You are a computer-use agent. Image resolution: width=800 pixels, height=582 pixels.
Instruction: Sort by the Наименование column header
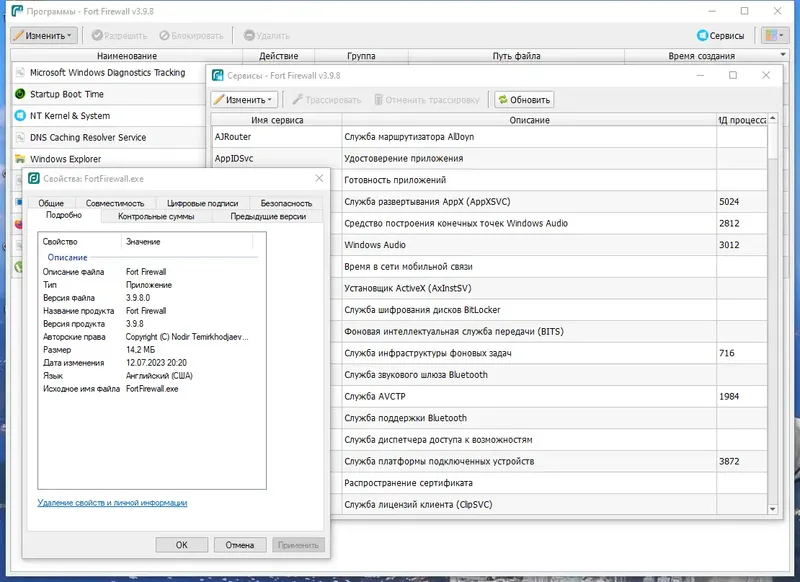tap(127, 56)
